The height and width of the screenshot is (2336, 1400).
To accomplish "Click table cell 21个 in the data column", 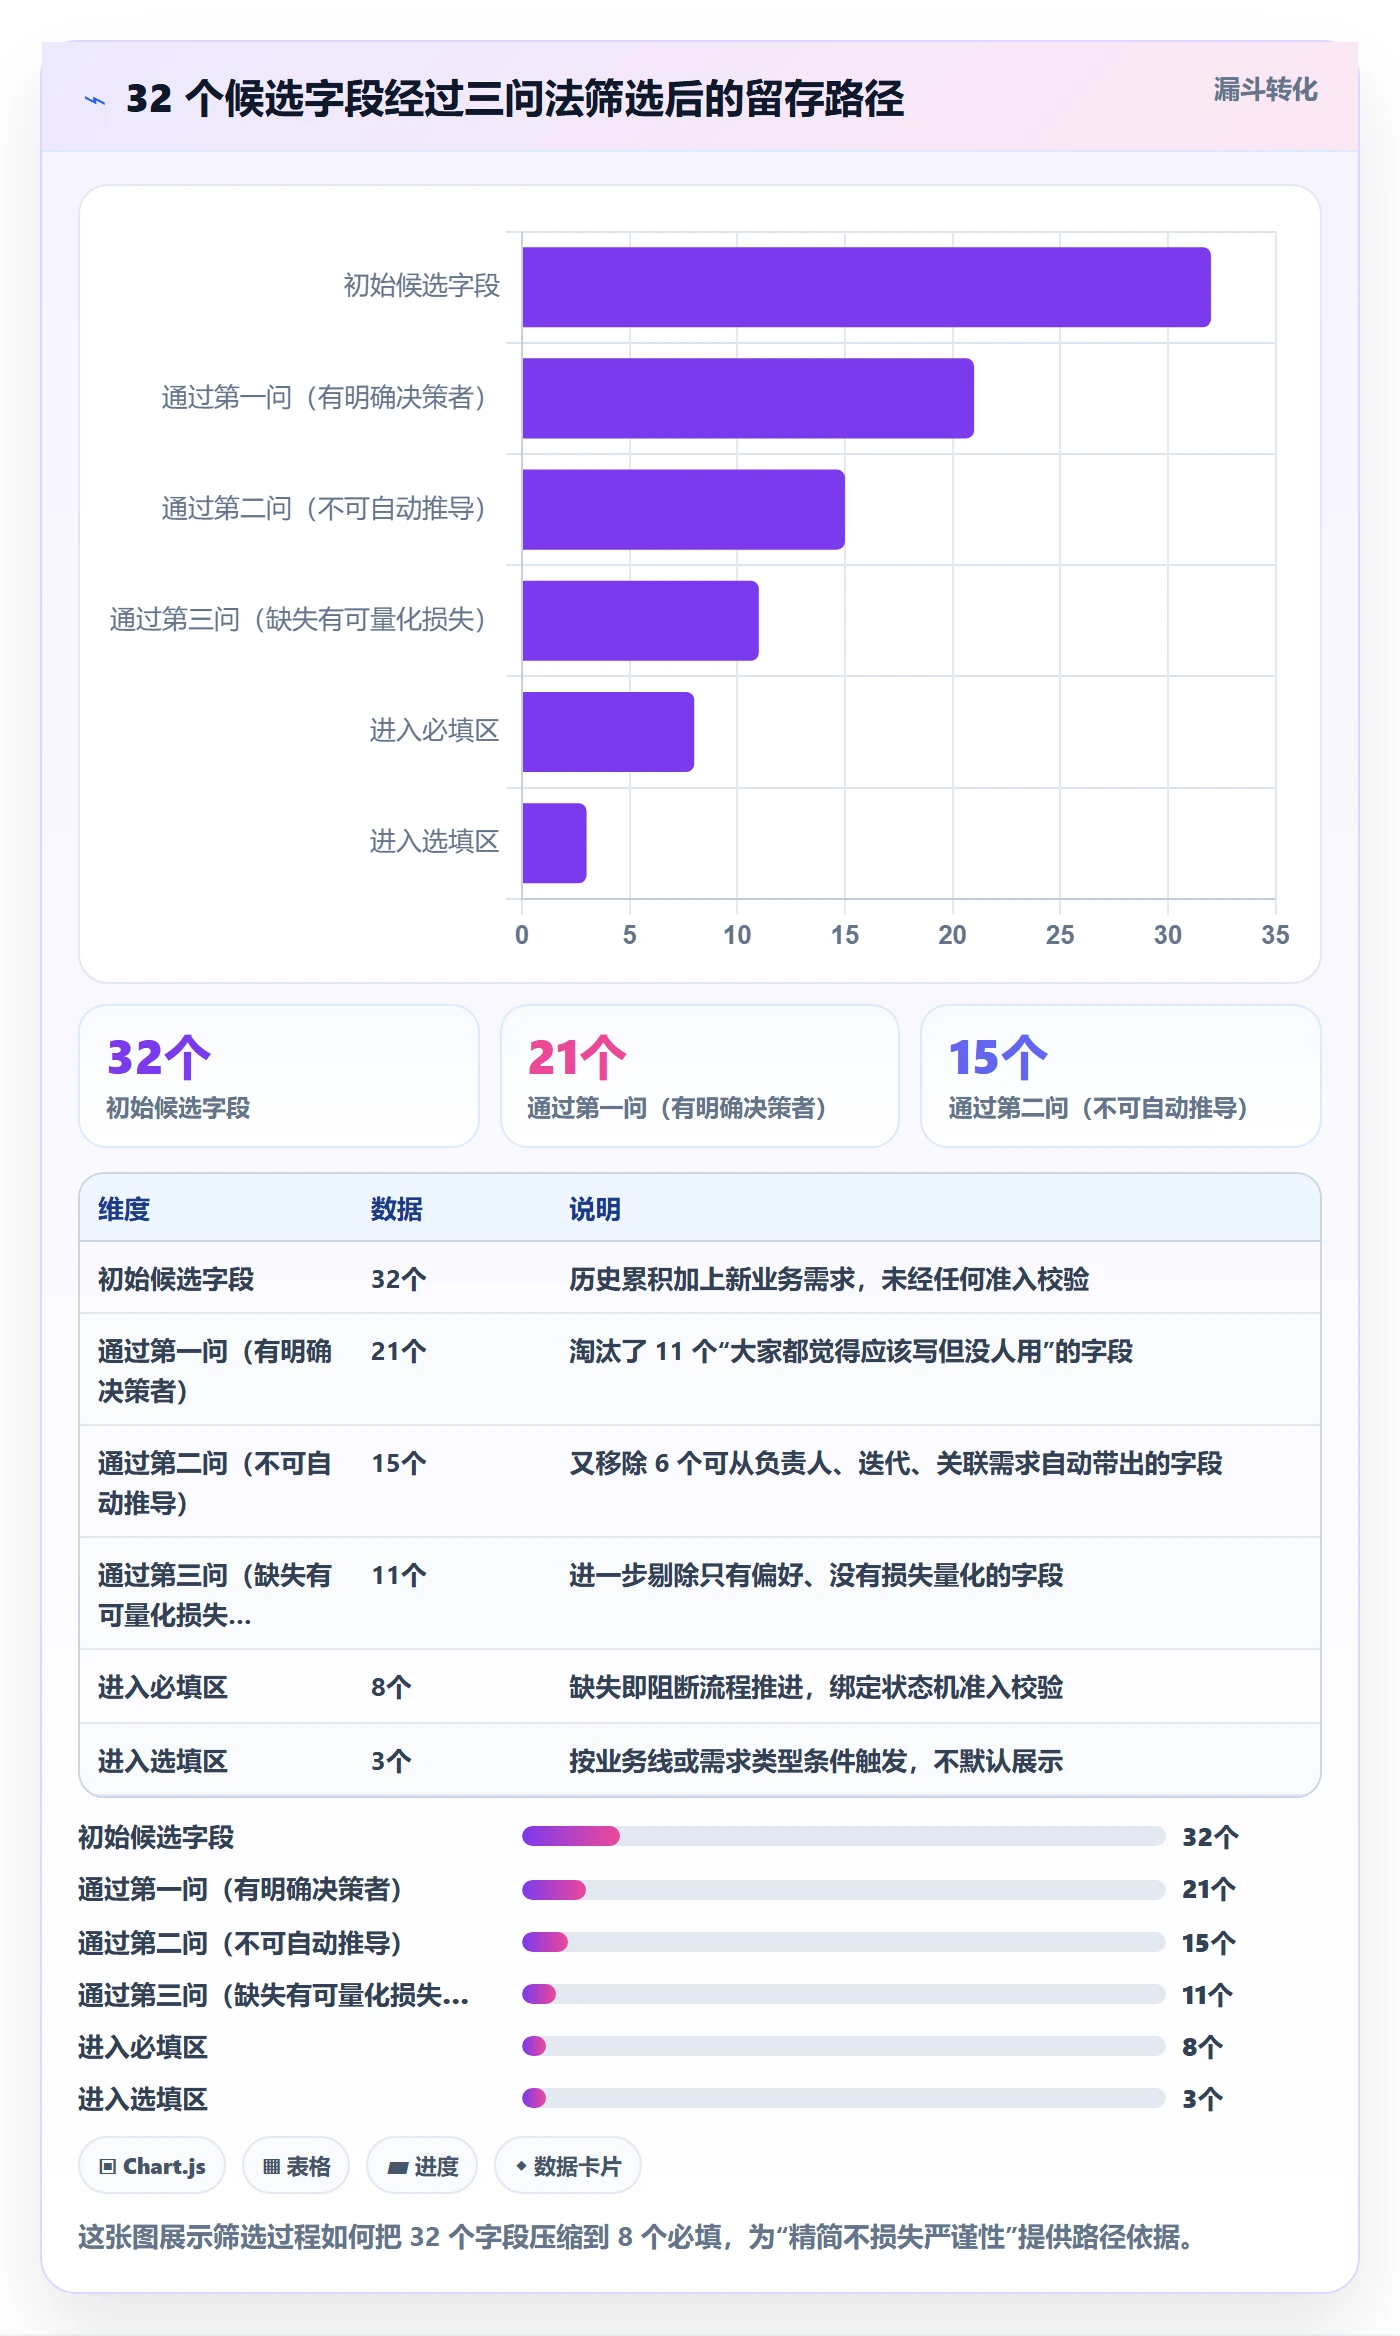I will point(399,1351).
